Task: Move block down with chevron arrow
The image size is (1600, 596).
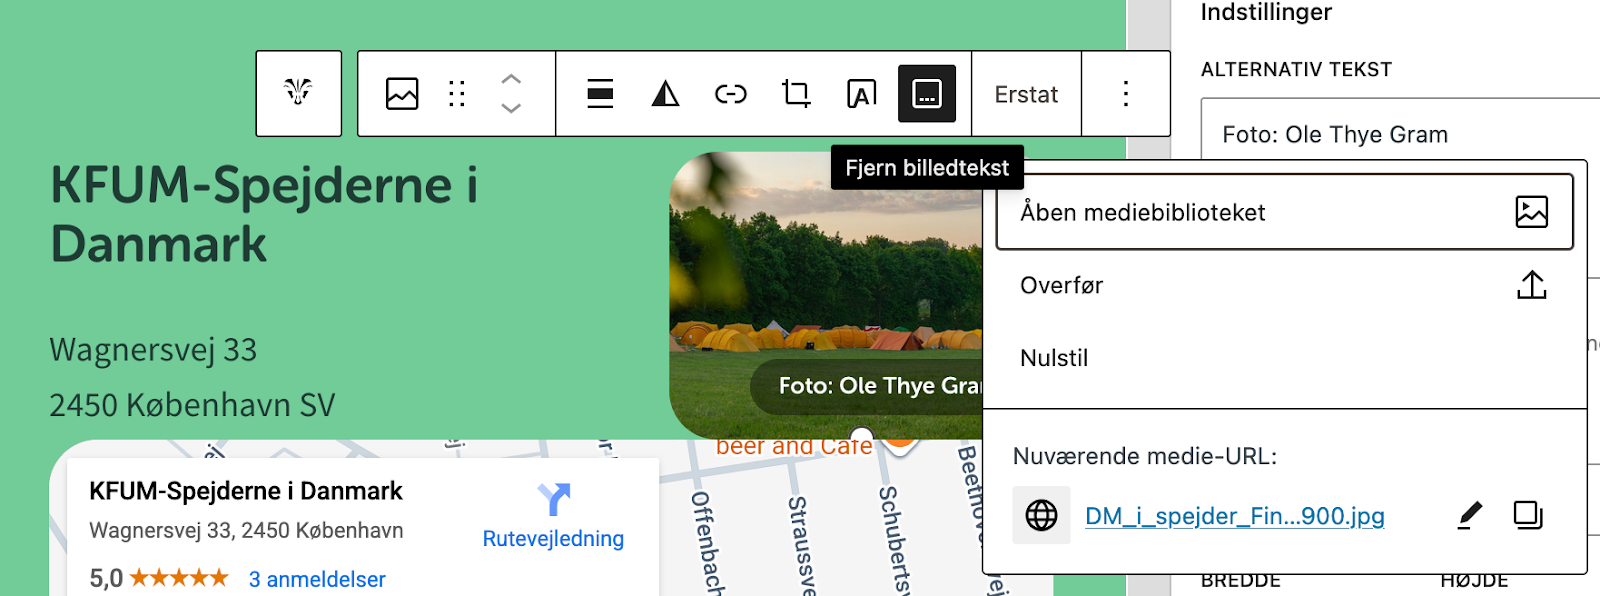Action: click(511, 108)
